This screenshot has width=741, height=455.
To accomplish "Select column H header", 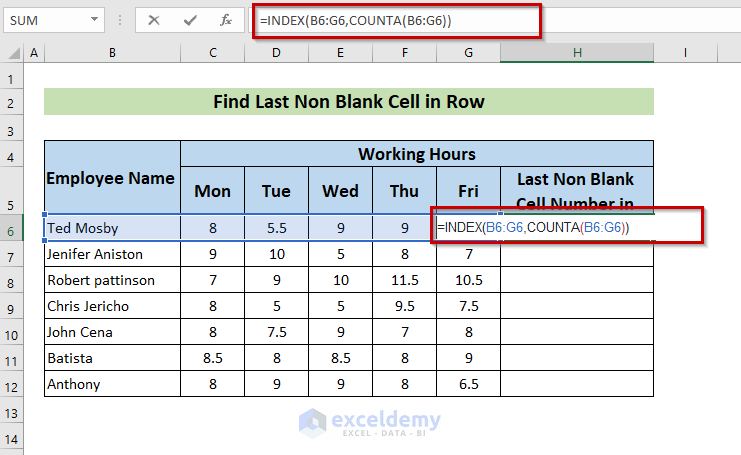I will 577,53.
